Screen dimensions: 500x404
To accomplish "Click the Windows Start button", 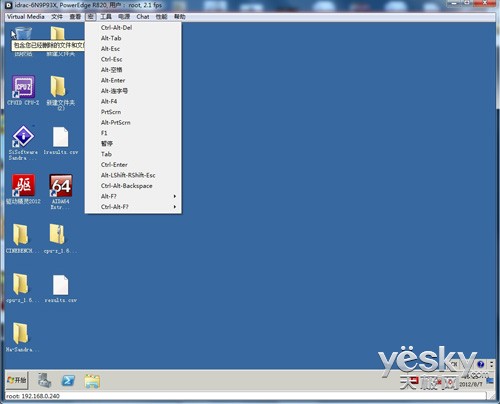I will coord(17,380).
